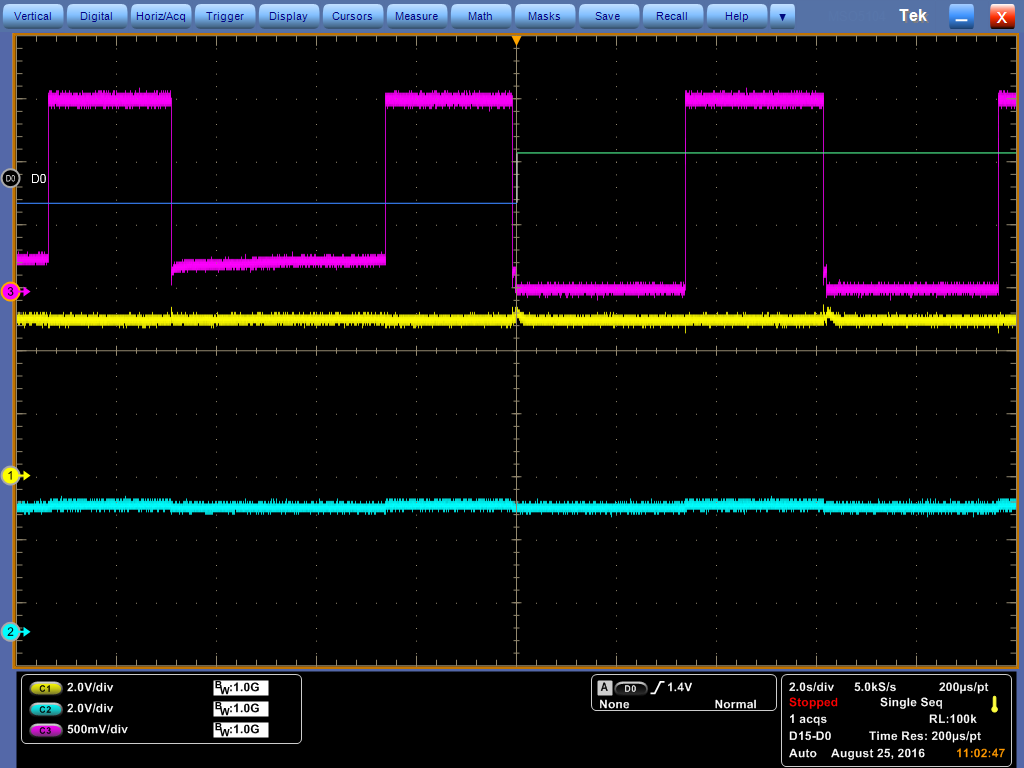Screen dimensions: 1024x768
Task: Open the Trigger menu
Action: [x=225, y=16]
